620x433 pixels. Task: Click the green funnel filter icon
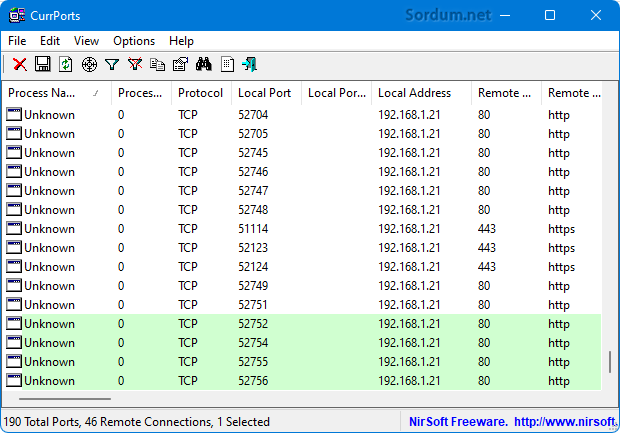pos(112,64)
